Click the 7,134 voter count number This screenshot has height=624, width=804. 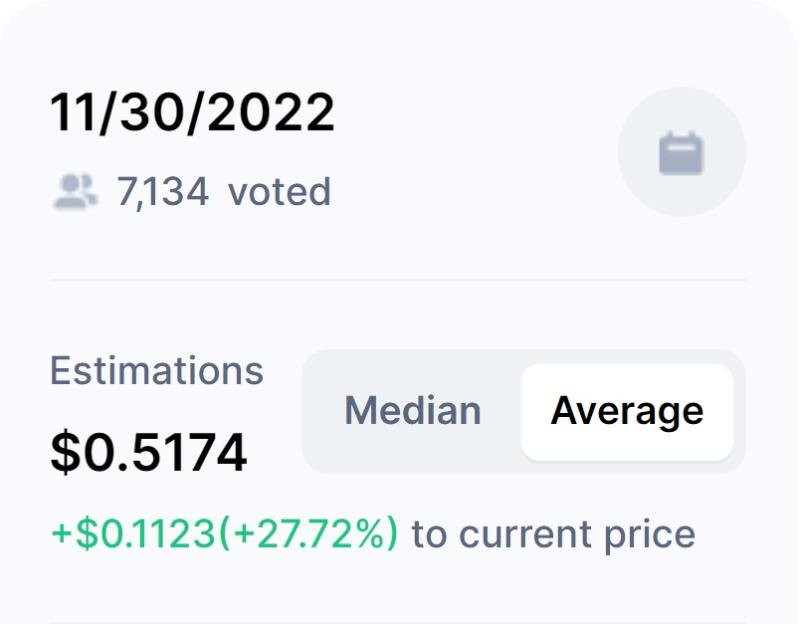point(163,191)
